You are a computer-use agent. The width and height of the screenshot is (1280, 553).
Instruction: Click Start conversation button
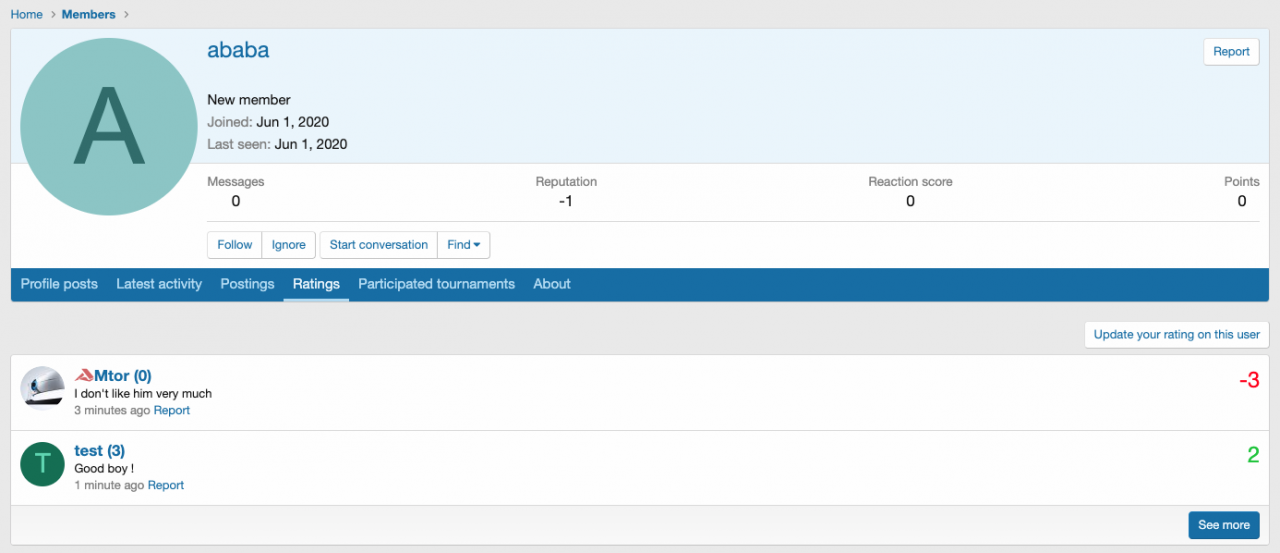pos(379,245)
